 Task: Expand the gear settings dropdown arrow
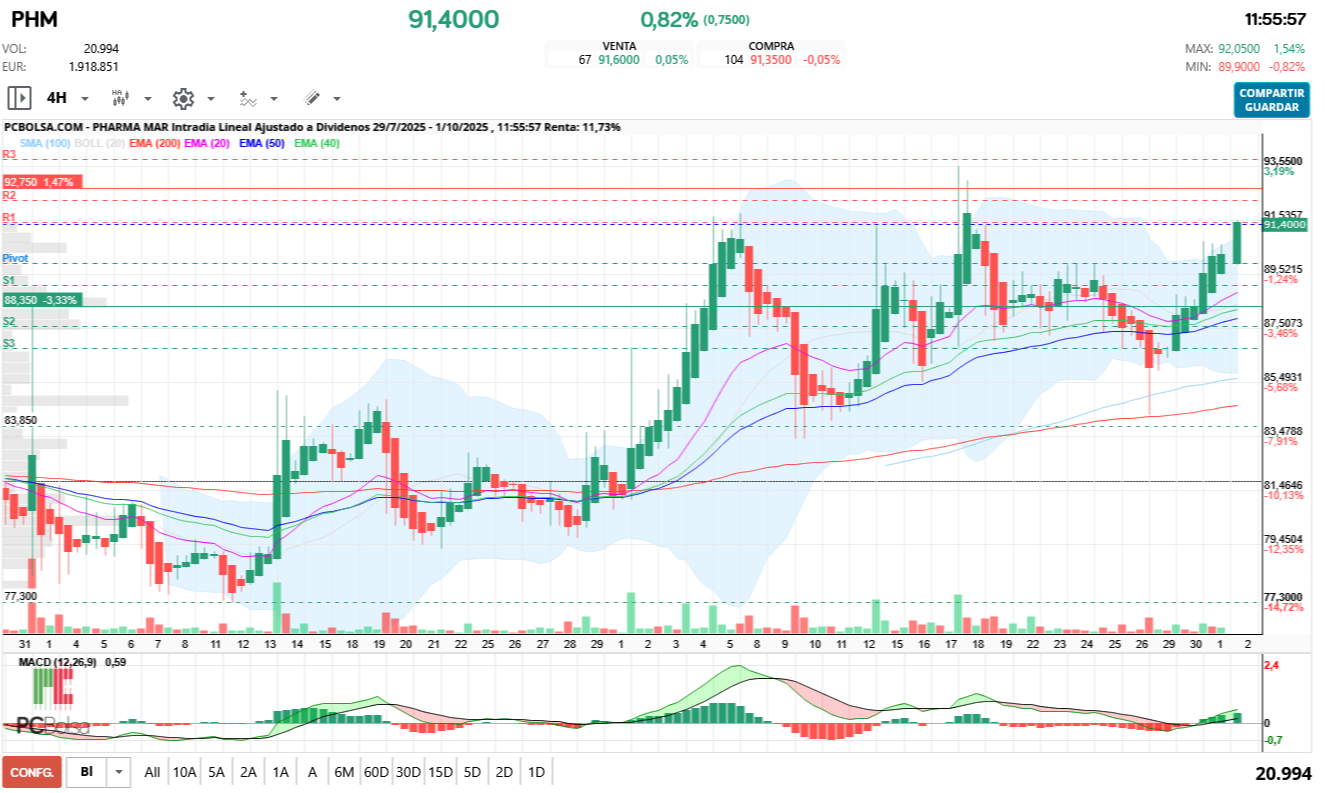211,99
